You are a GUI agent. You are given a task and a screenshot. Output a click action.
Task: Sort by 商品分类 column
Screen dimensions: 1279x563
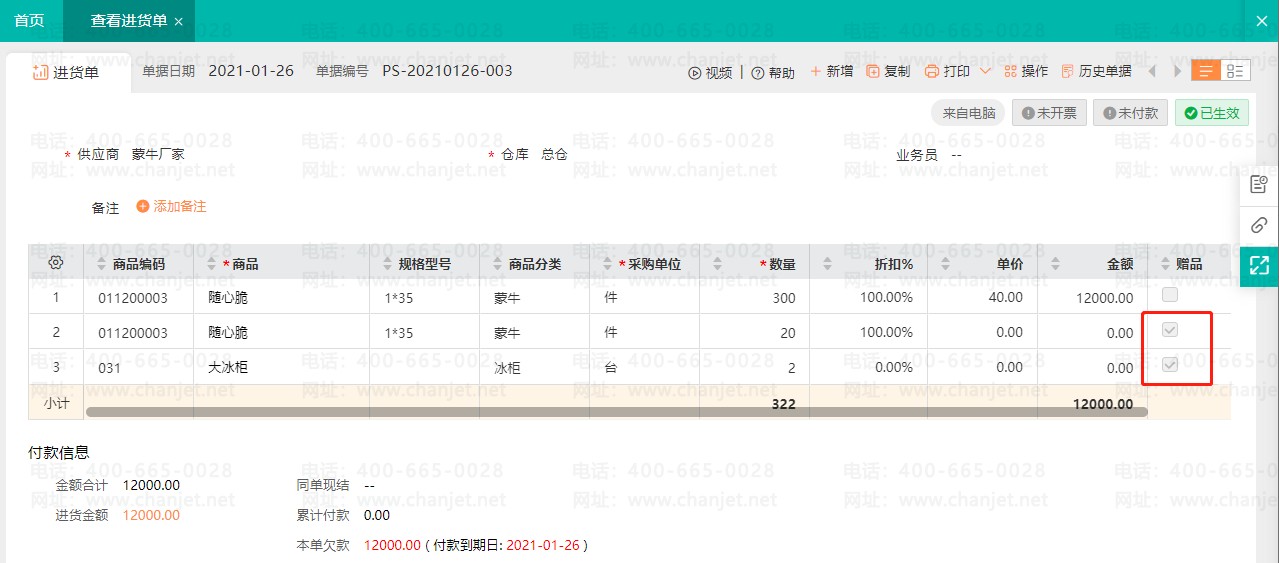coord(498,264)
